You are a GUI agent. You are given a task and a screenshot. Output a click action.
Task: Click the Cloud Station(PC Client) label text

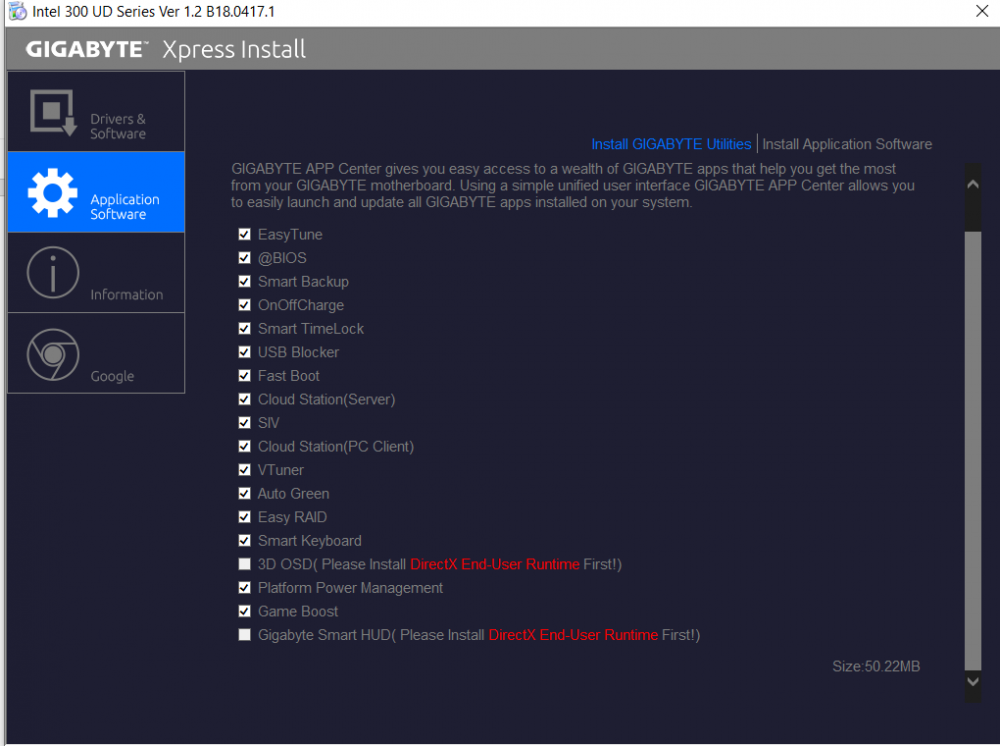click(x=336, y=447)
